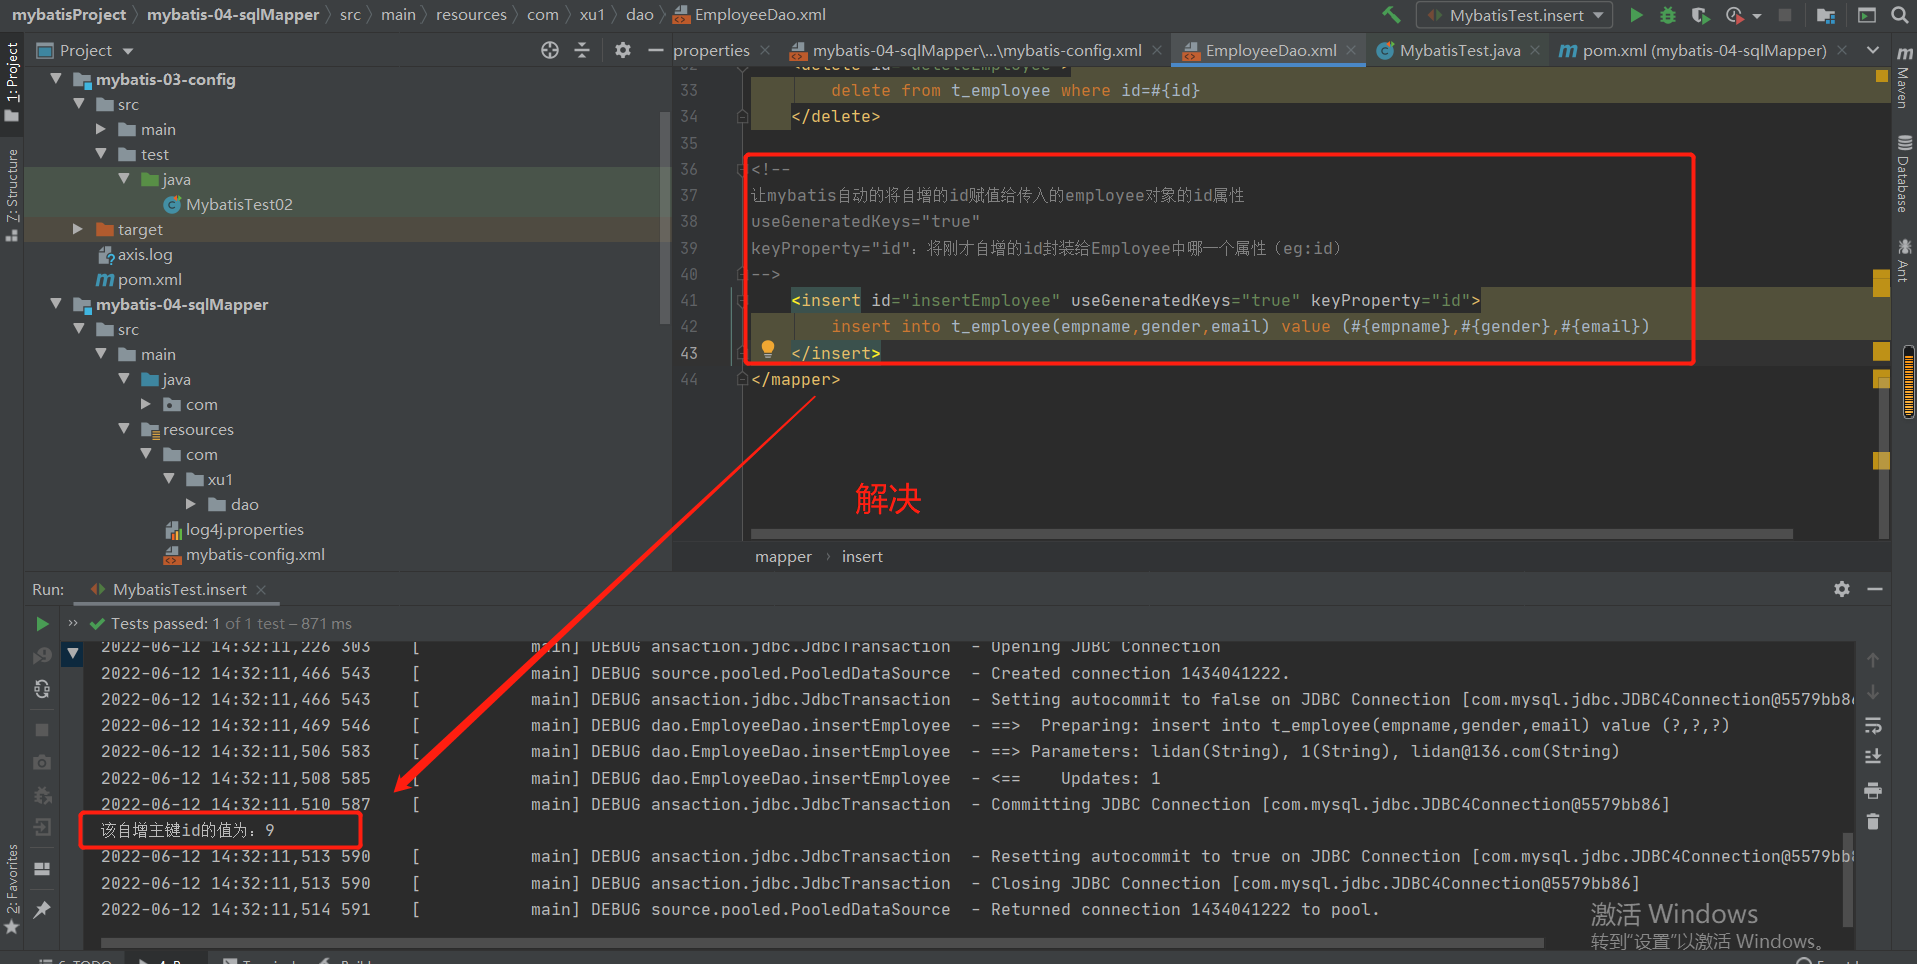Collapse the mybatis-03-config module node
1917x964 pixels.
pos(56,79)
